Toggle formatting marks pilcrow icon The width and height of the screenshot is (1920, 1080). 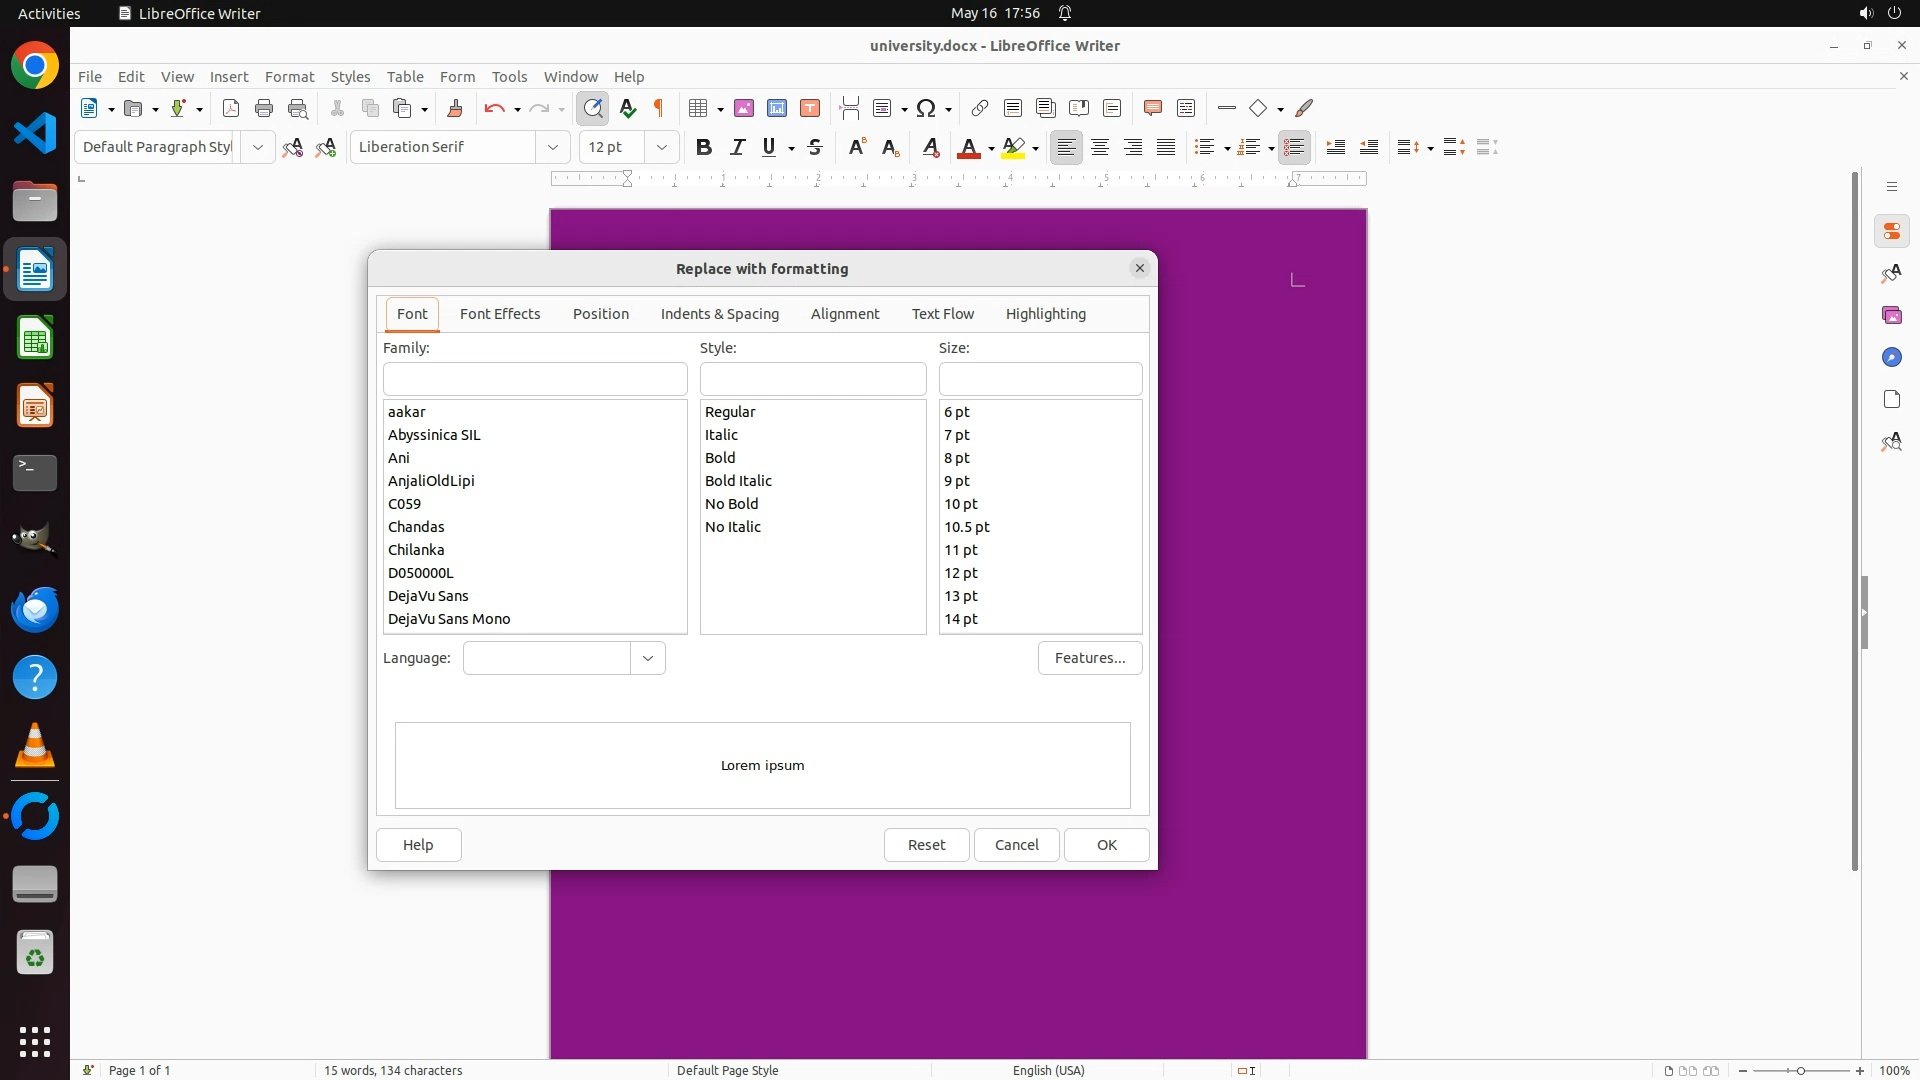click(659, 108)
